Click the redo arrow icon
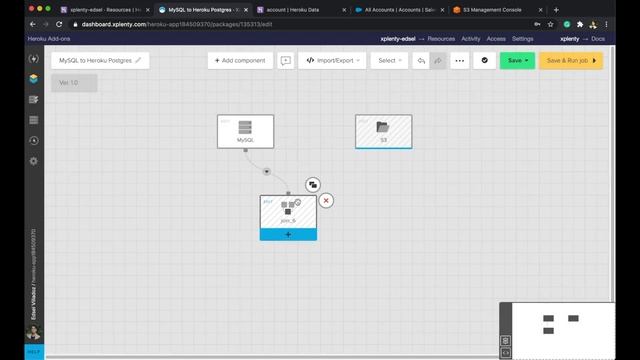 tap(438, 60)
